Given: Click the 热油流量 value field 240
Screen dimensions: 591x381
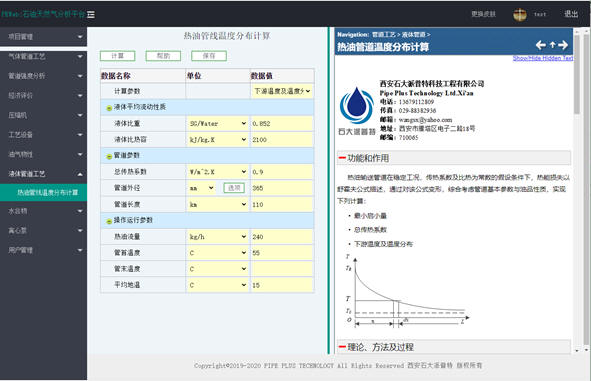Looking at the screenshot, I should click(282, 237).
